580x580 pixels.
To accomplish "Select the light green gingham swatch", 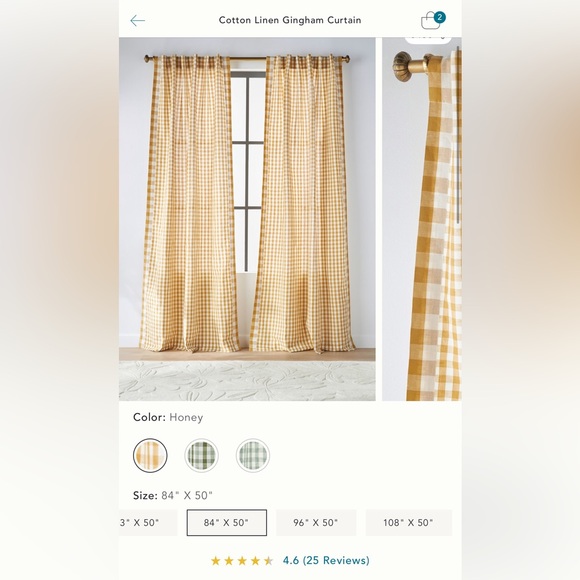I will pyautogui.click(x=253, y=455).
